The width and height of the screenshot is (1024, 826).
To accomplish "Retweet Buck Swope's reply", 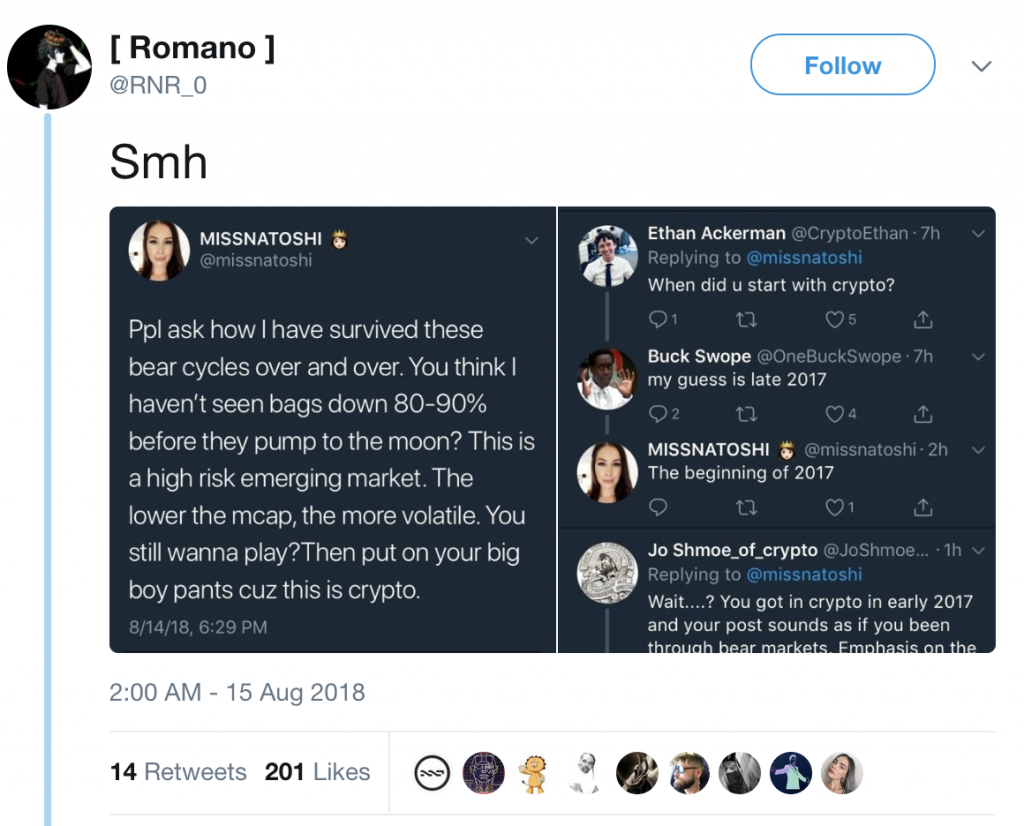I will [746, 414].
